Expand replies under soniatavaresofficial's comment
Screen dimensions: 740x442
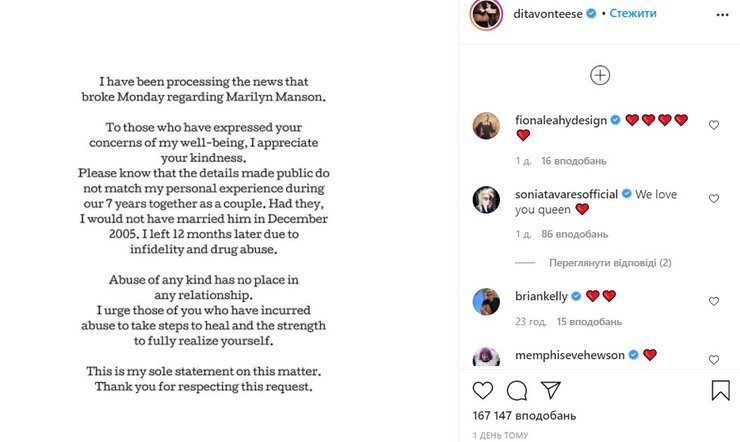tap(609, 263)
